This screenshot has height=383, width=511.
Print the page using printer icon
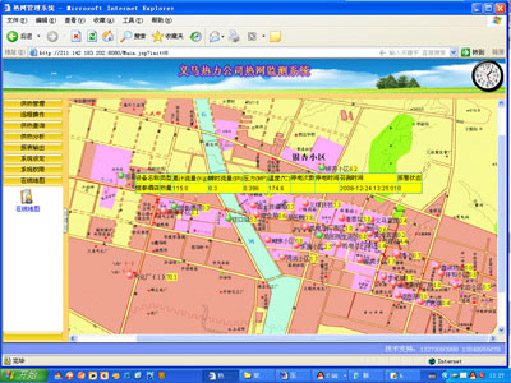click(234, 36)
